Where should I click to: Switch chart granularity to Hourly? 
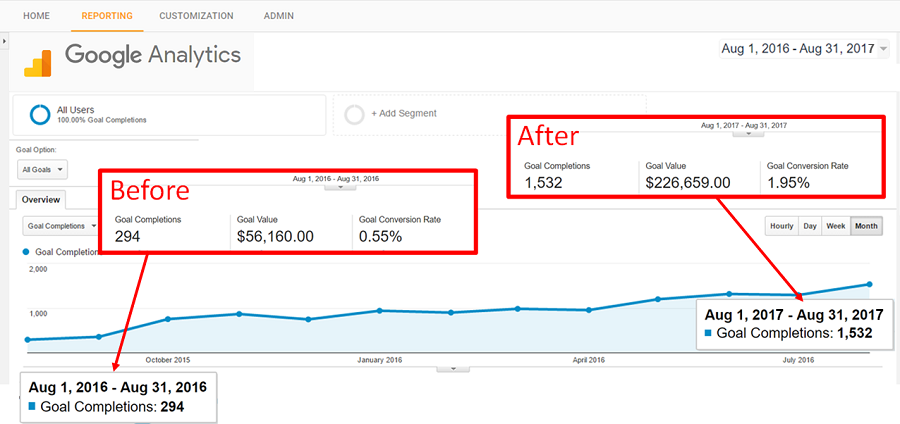click(x=781, y=226)
